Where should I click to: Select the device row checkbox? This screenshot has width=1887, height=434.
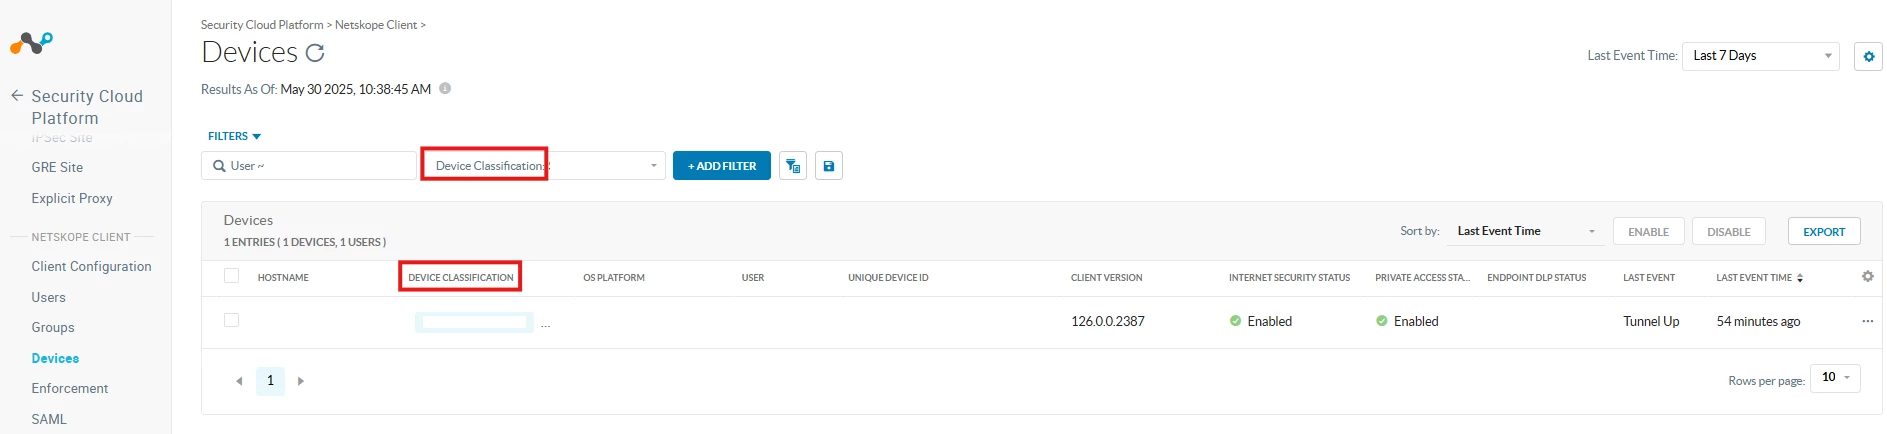coord(231,320)
